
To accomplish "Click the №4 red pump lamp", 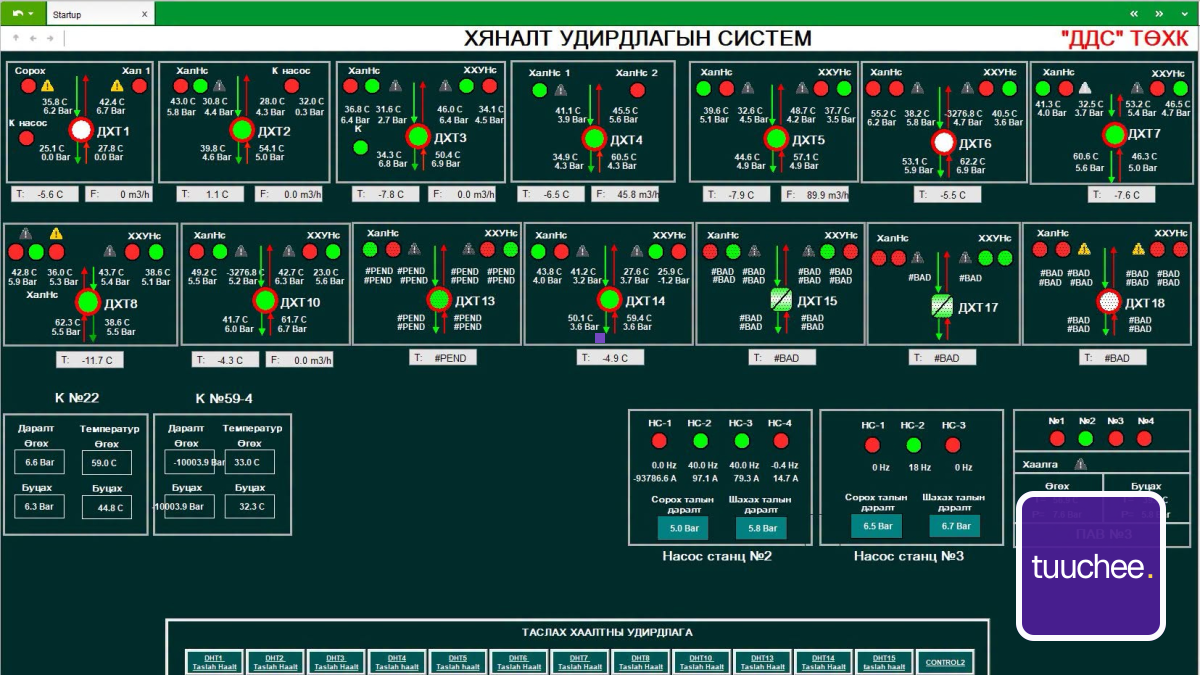I will coord(1144,438).
